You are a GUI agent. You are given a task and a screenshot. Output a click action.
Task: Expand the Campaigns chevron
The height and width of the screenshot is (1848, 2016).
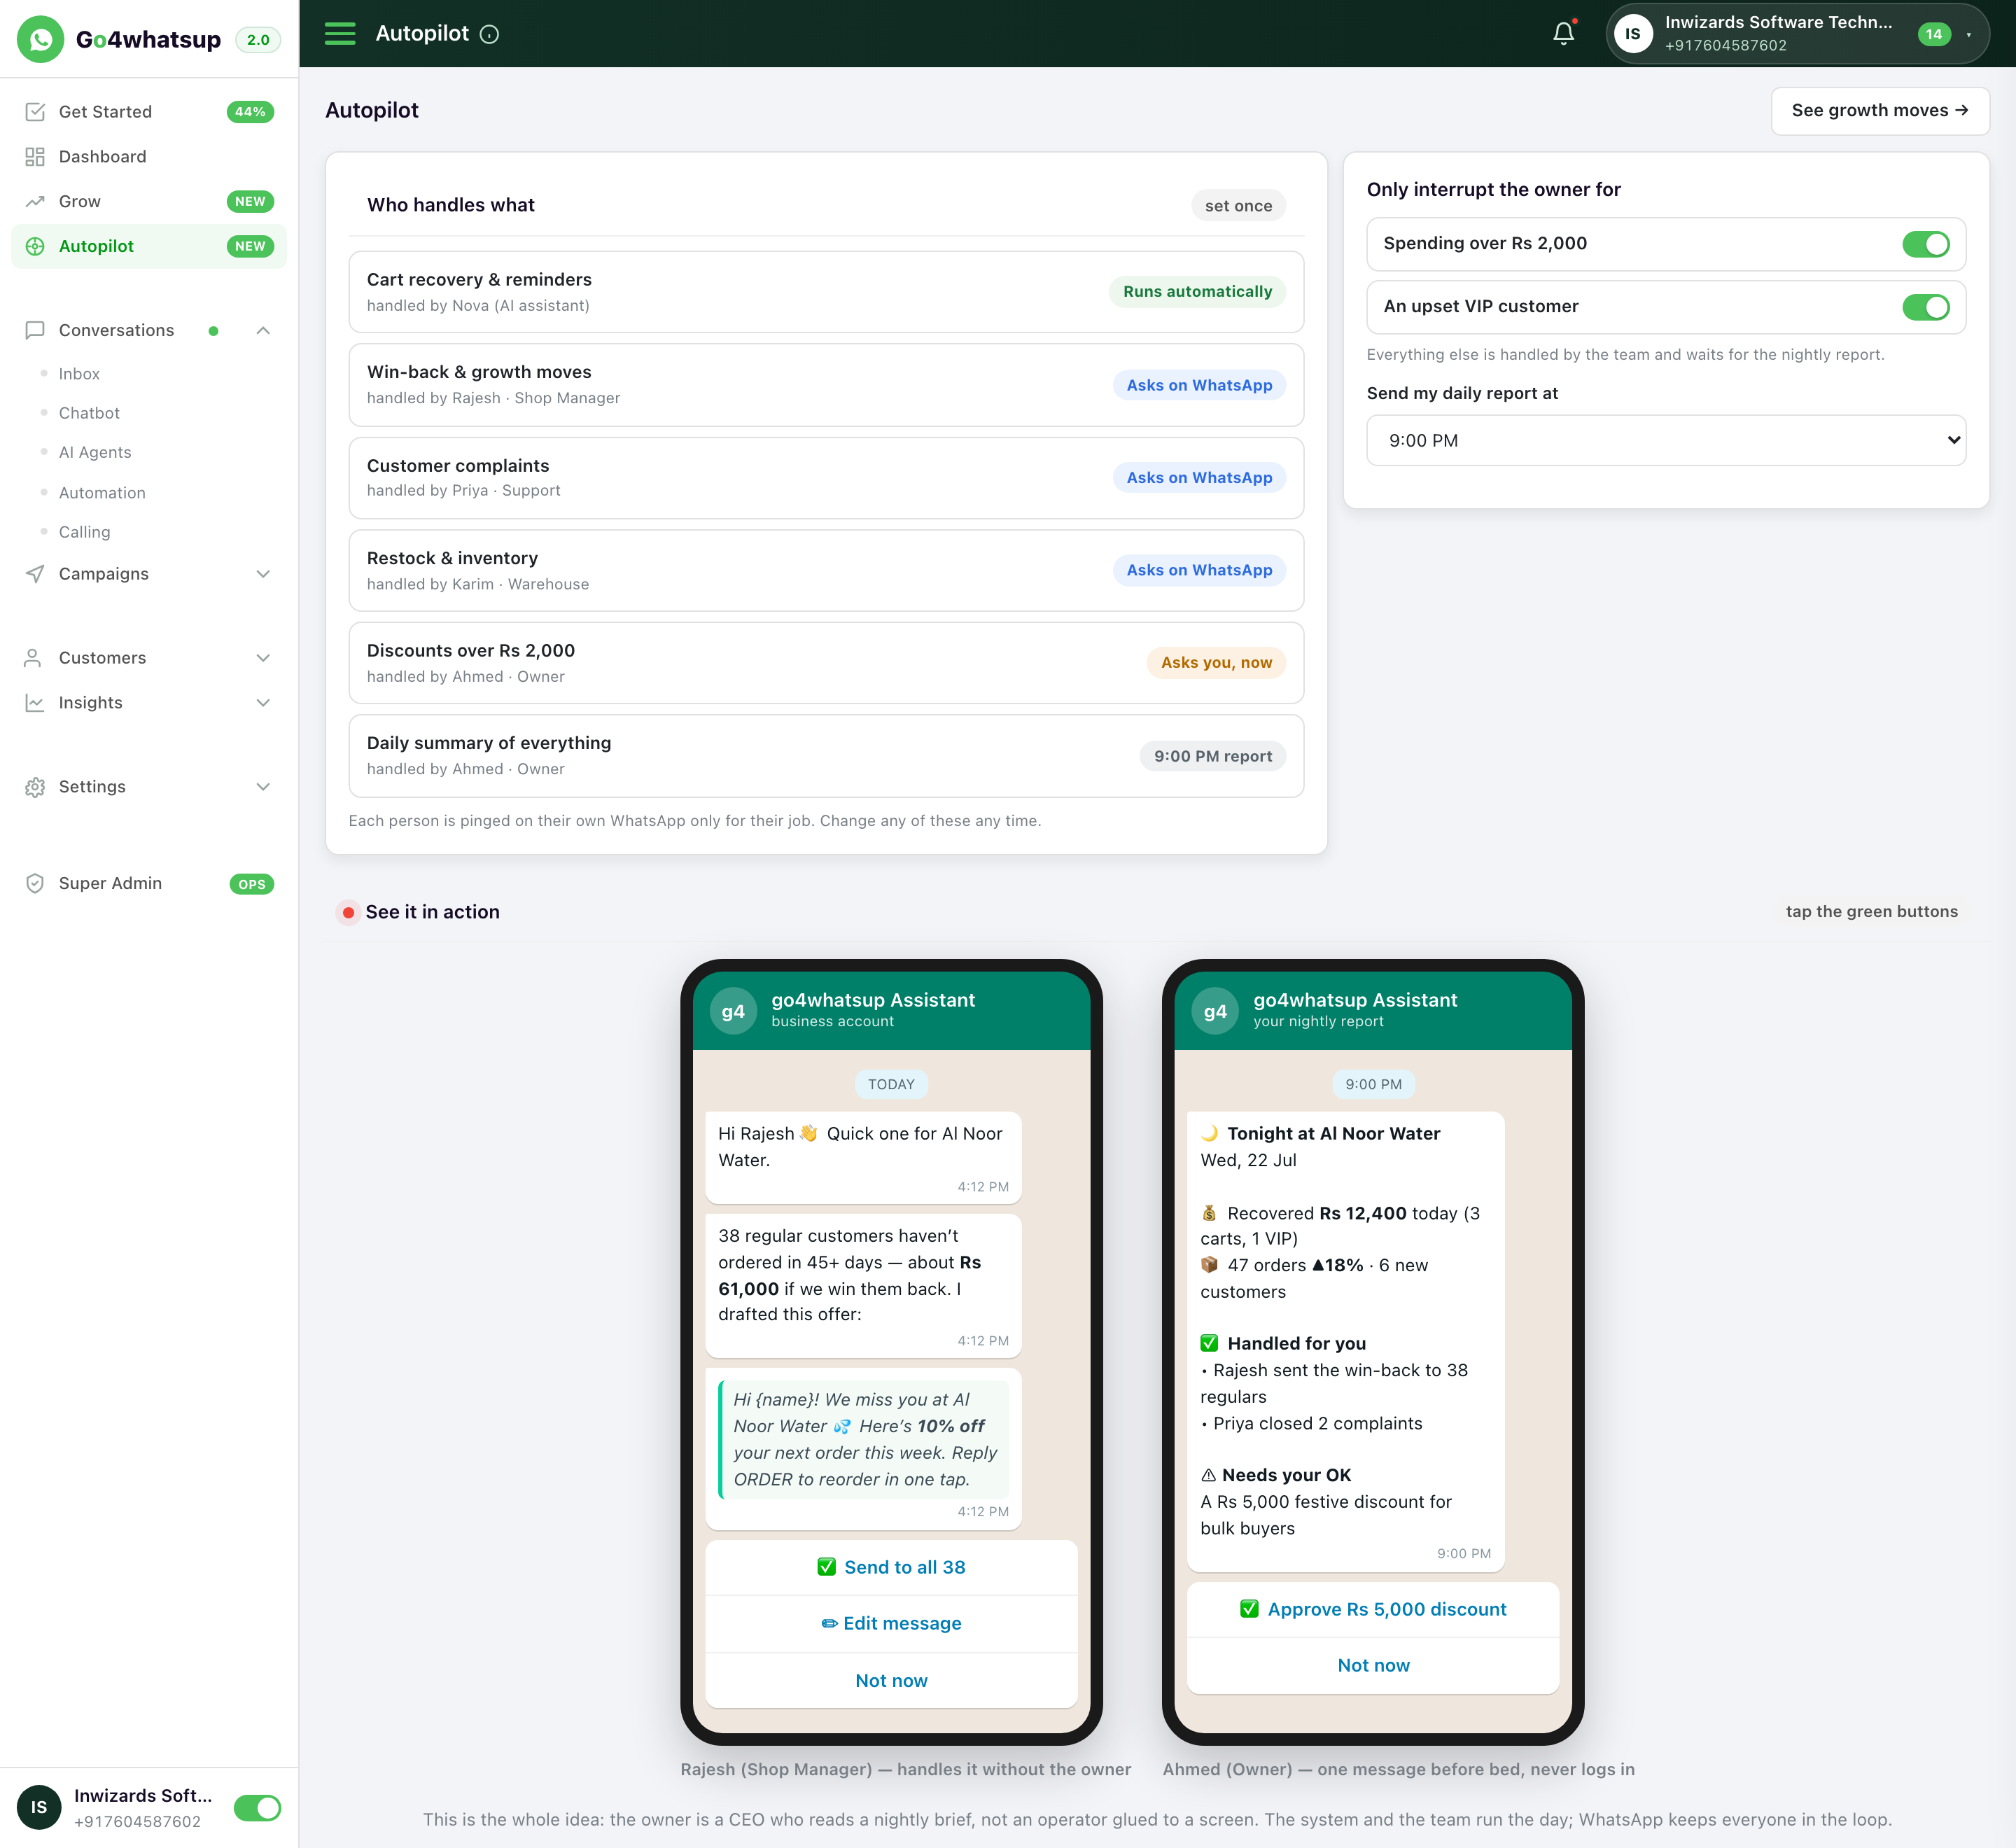263,574
